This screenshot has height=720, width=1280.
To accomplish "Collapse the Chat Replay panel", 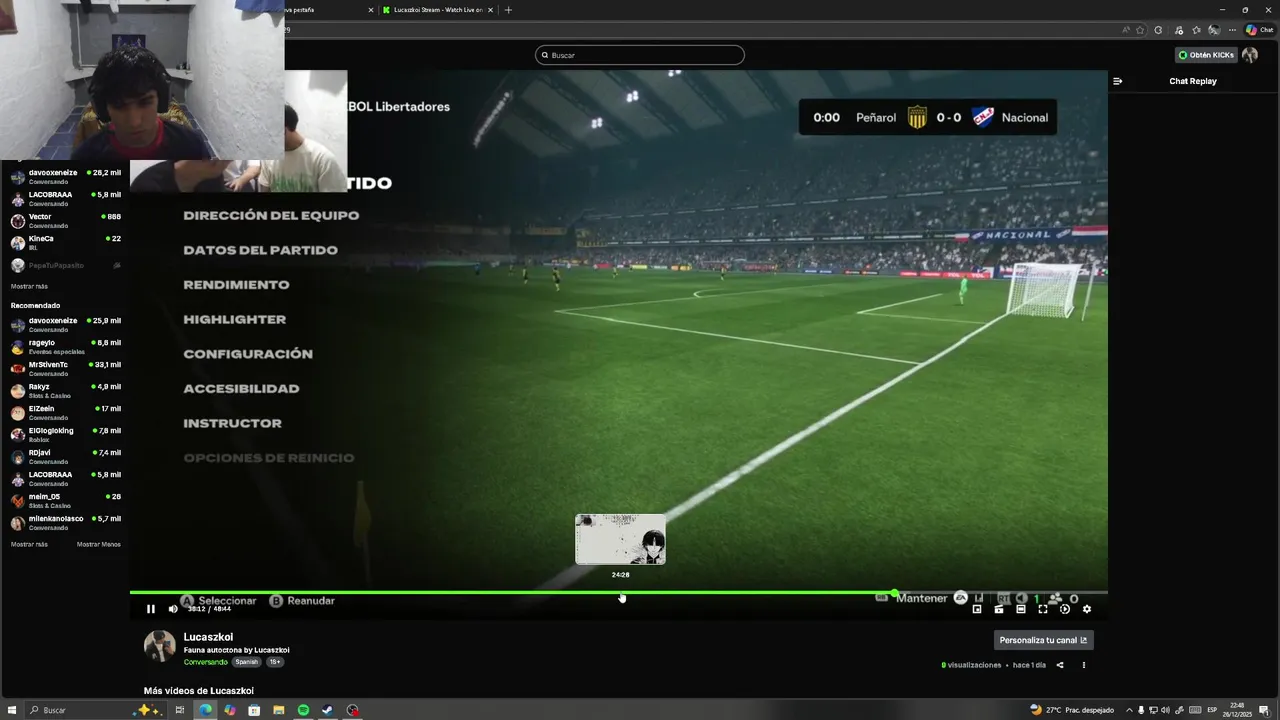I will (1118, 81).
